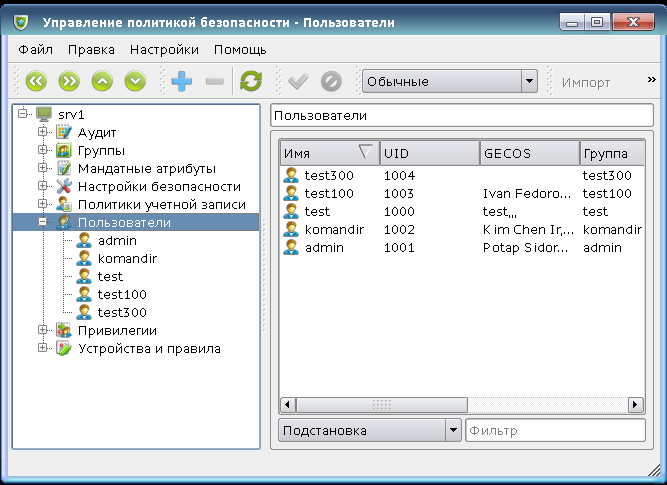This screenshot has width=667, height=485.
Task: Click the green double-left arrow navigation icon
Action: click(x=36, y=82)
